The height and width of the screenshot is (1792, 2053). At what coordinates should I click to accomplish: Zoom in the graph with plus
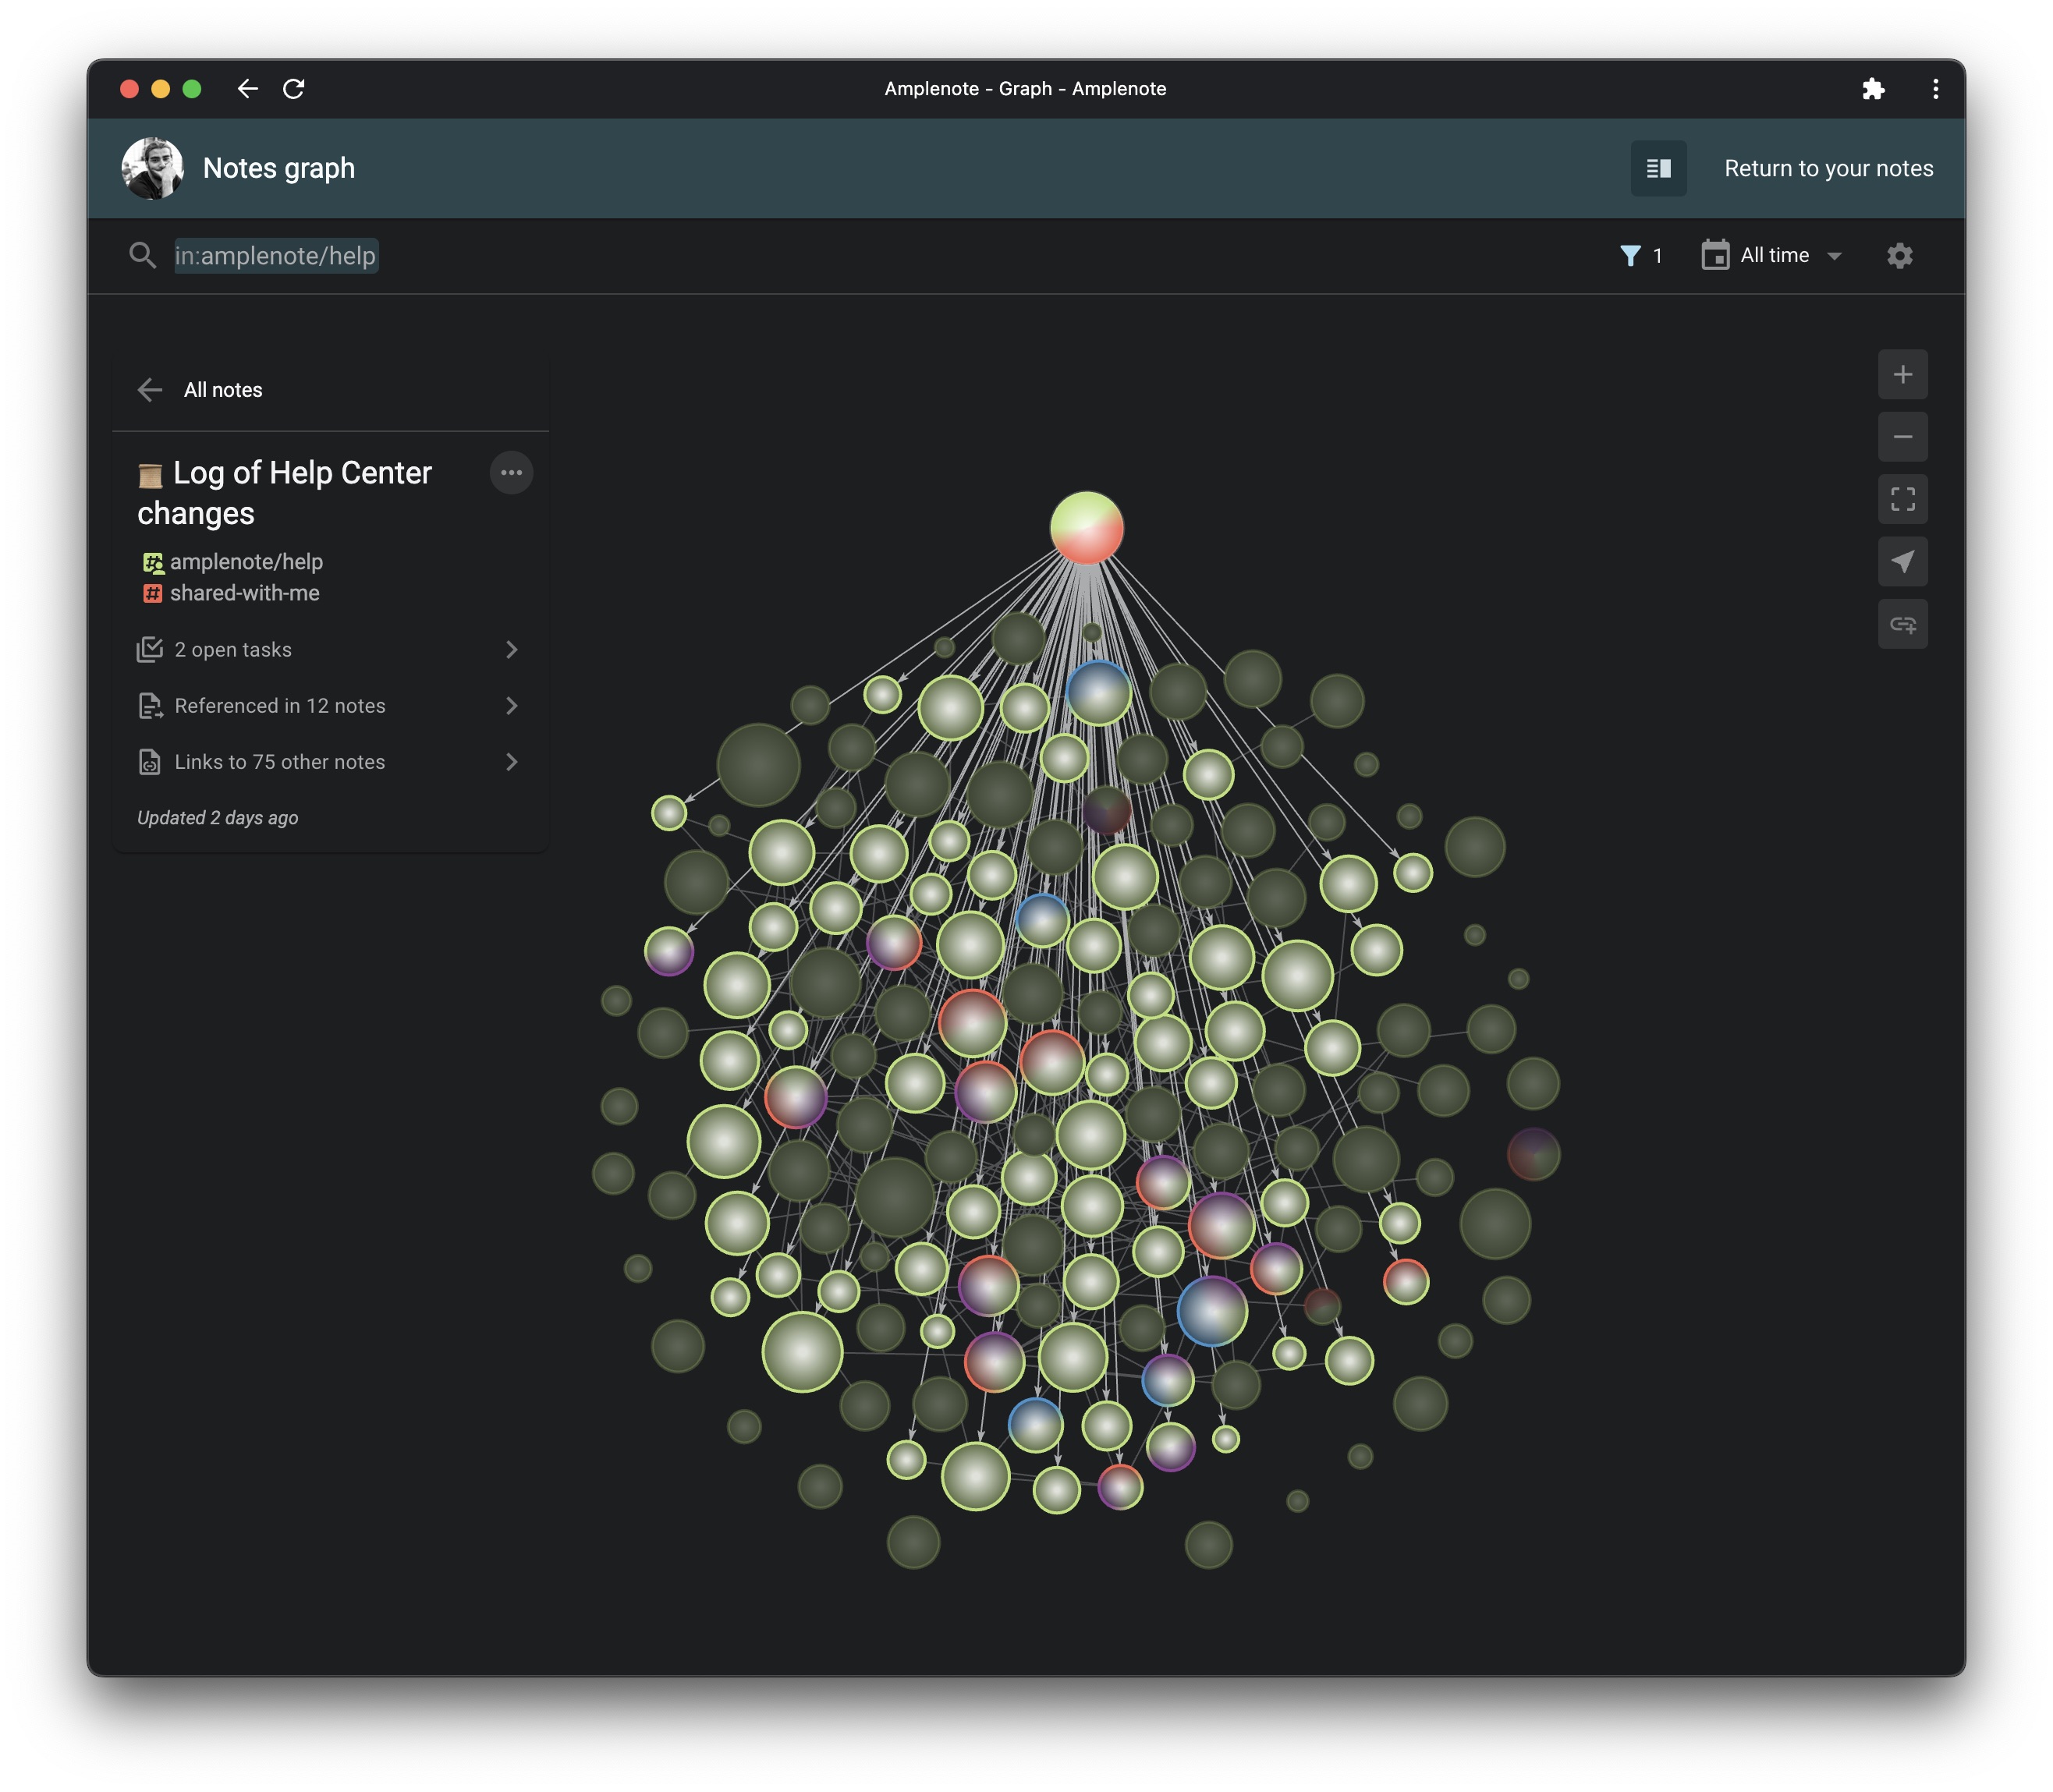[1902, 375]
